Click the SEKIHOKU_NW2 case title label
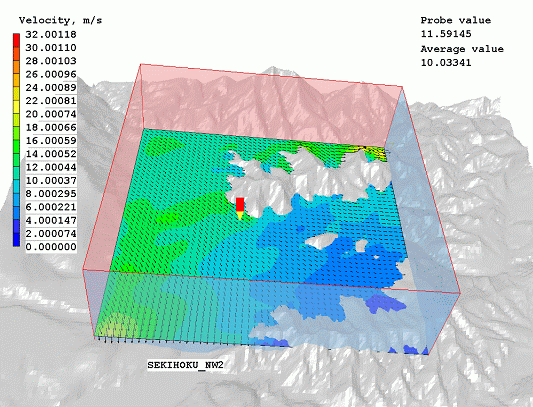The image size is (533, 407). 185,365
